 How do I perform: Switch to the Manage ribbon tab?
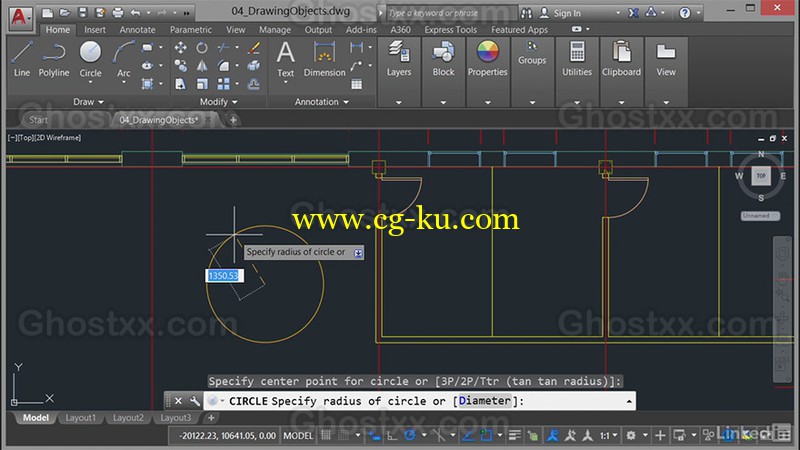point(274,30)
